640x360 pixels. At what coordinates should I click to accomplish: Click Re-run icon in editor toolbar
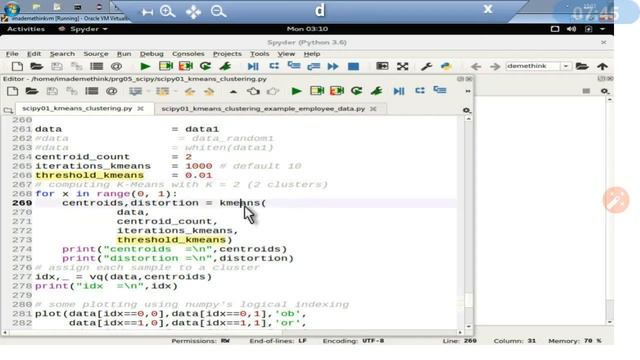356,91
